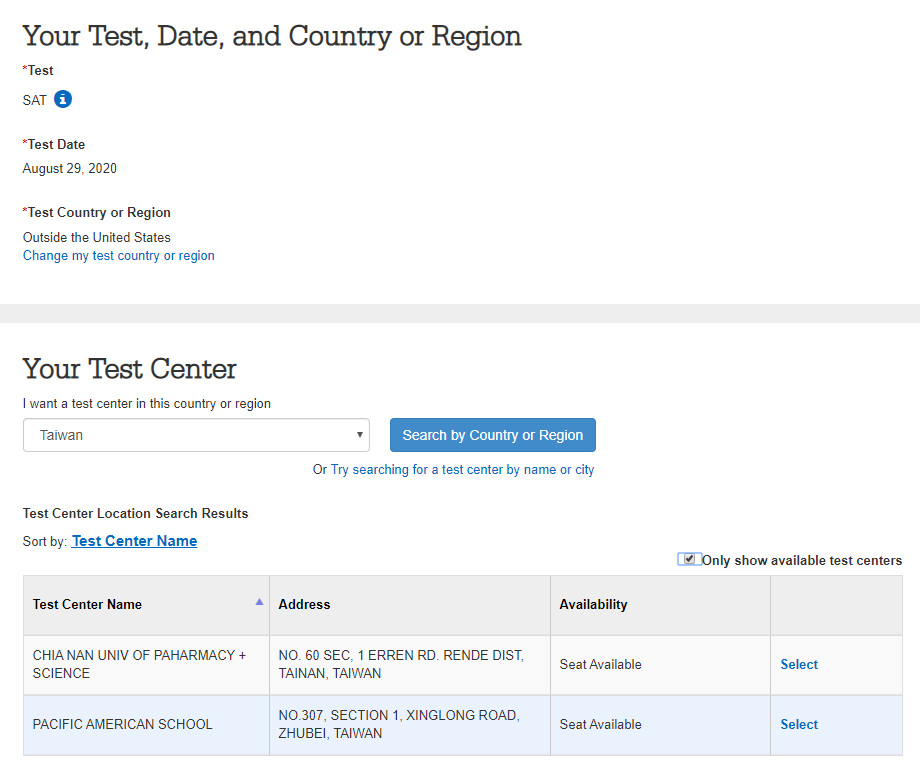
Task: Click the Availability column header
Action: (x=593, y=604)
